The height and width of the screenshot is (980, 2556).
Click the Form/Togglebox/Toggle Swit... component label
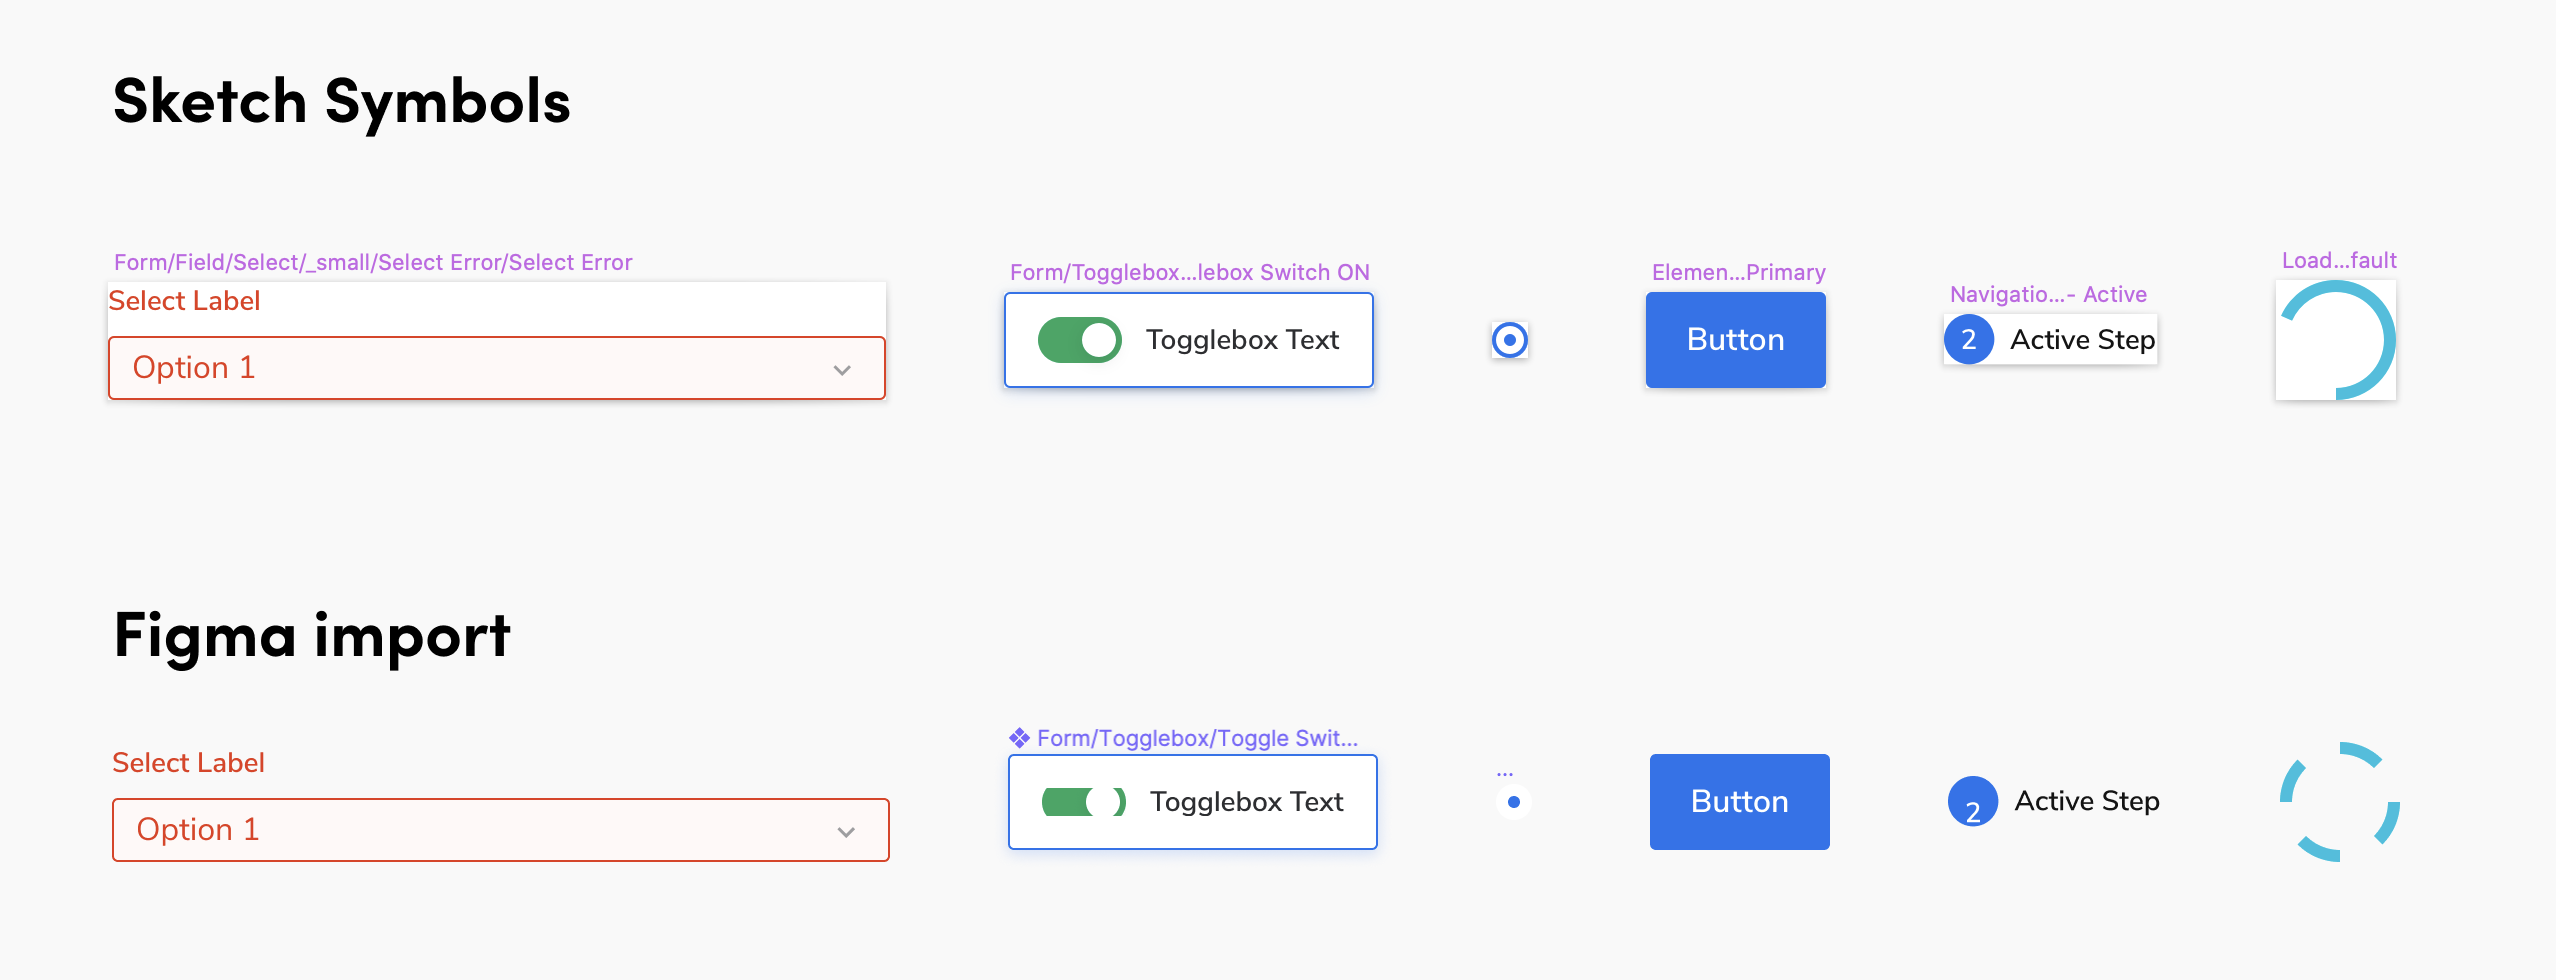1197,738
